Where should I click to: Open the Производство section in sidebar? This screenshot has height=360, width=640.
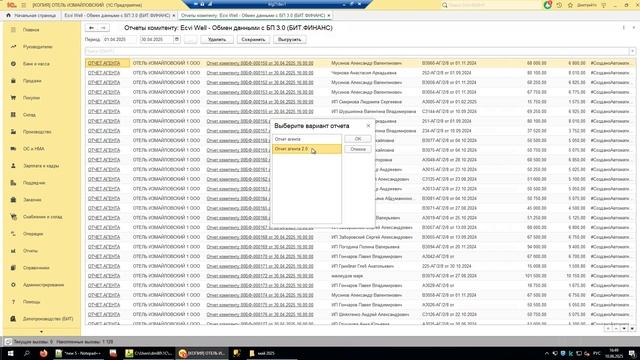click(x=37, y=132)
